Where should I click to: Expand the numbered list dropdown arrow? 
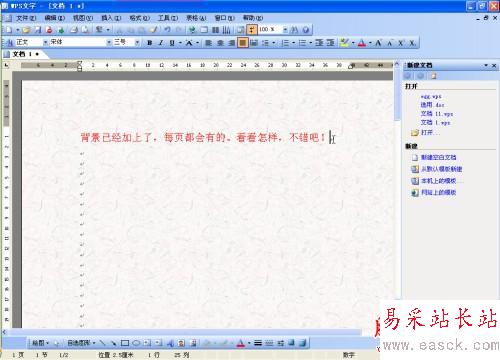point(294,43)
